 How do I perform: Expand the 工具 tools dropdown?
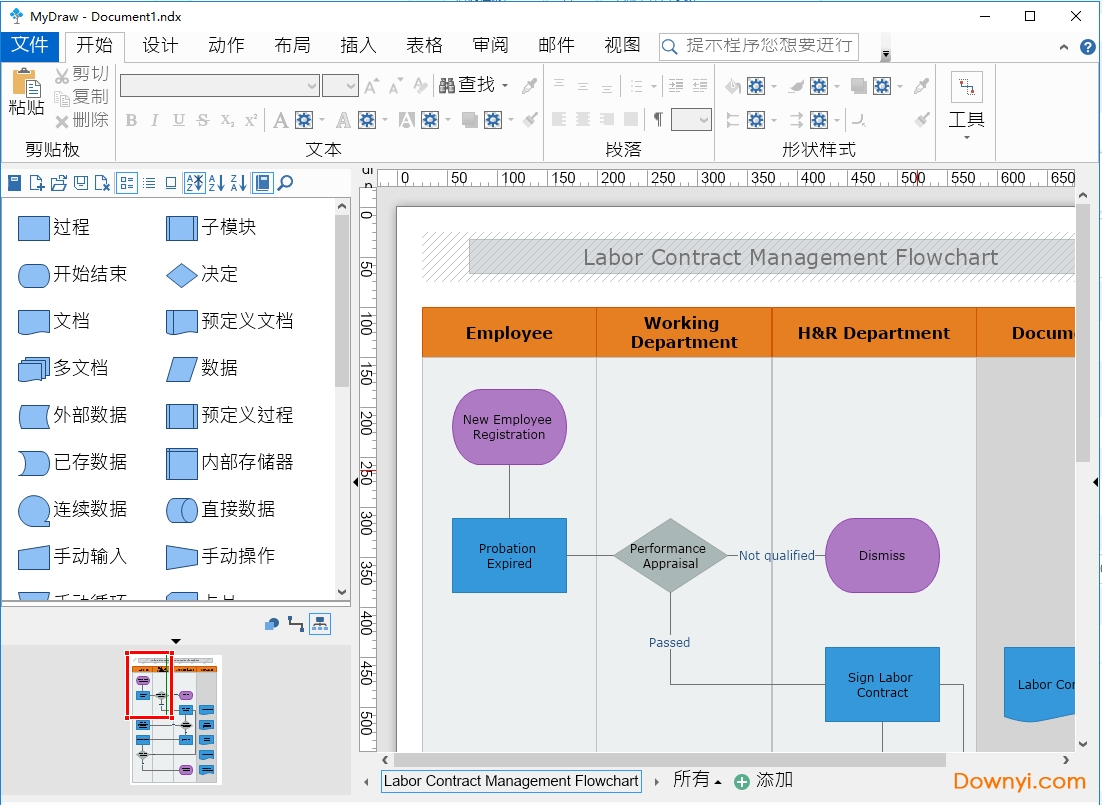[966, 136]
